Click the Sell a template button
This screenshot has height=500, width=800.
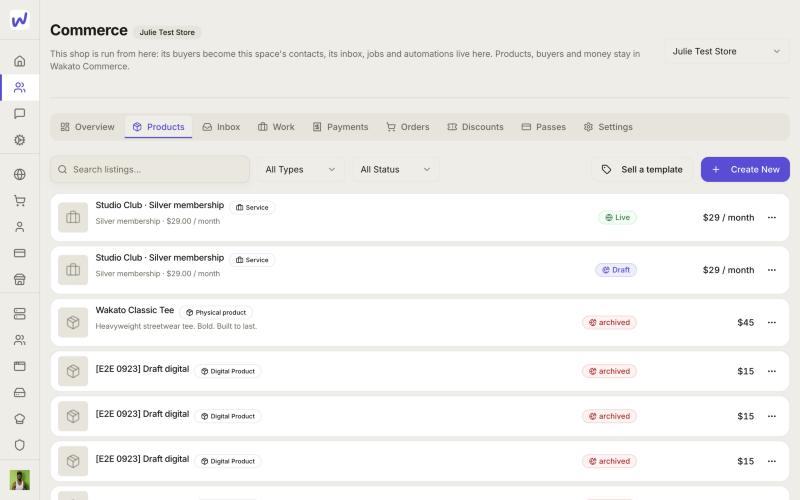point(642,169)
